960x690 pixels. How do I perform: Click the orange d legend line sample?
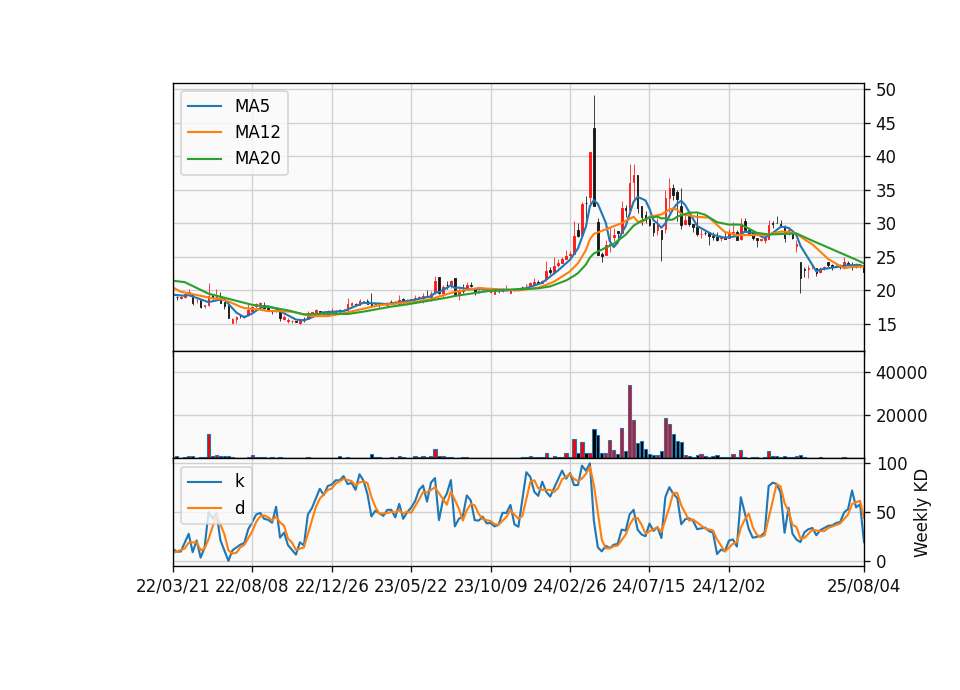204,508
